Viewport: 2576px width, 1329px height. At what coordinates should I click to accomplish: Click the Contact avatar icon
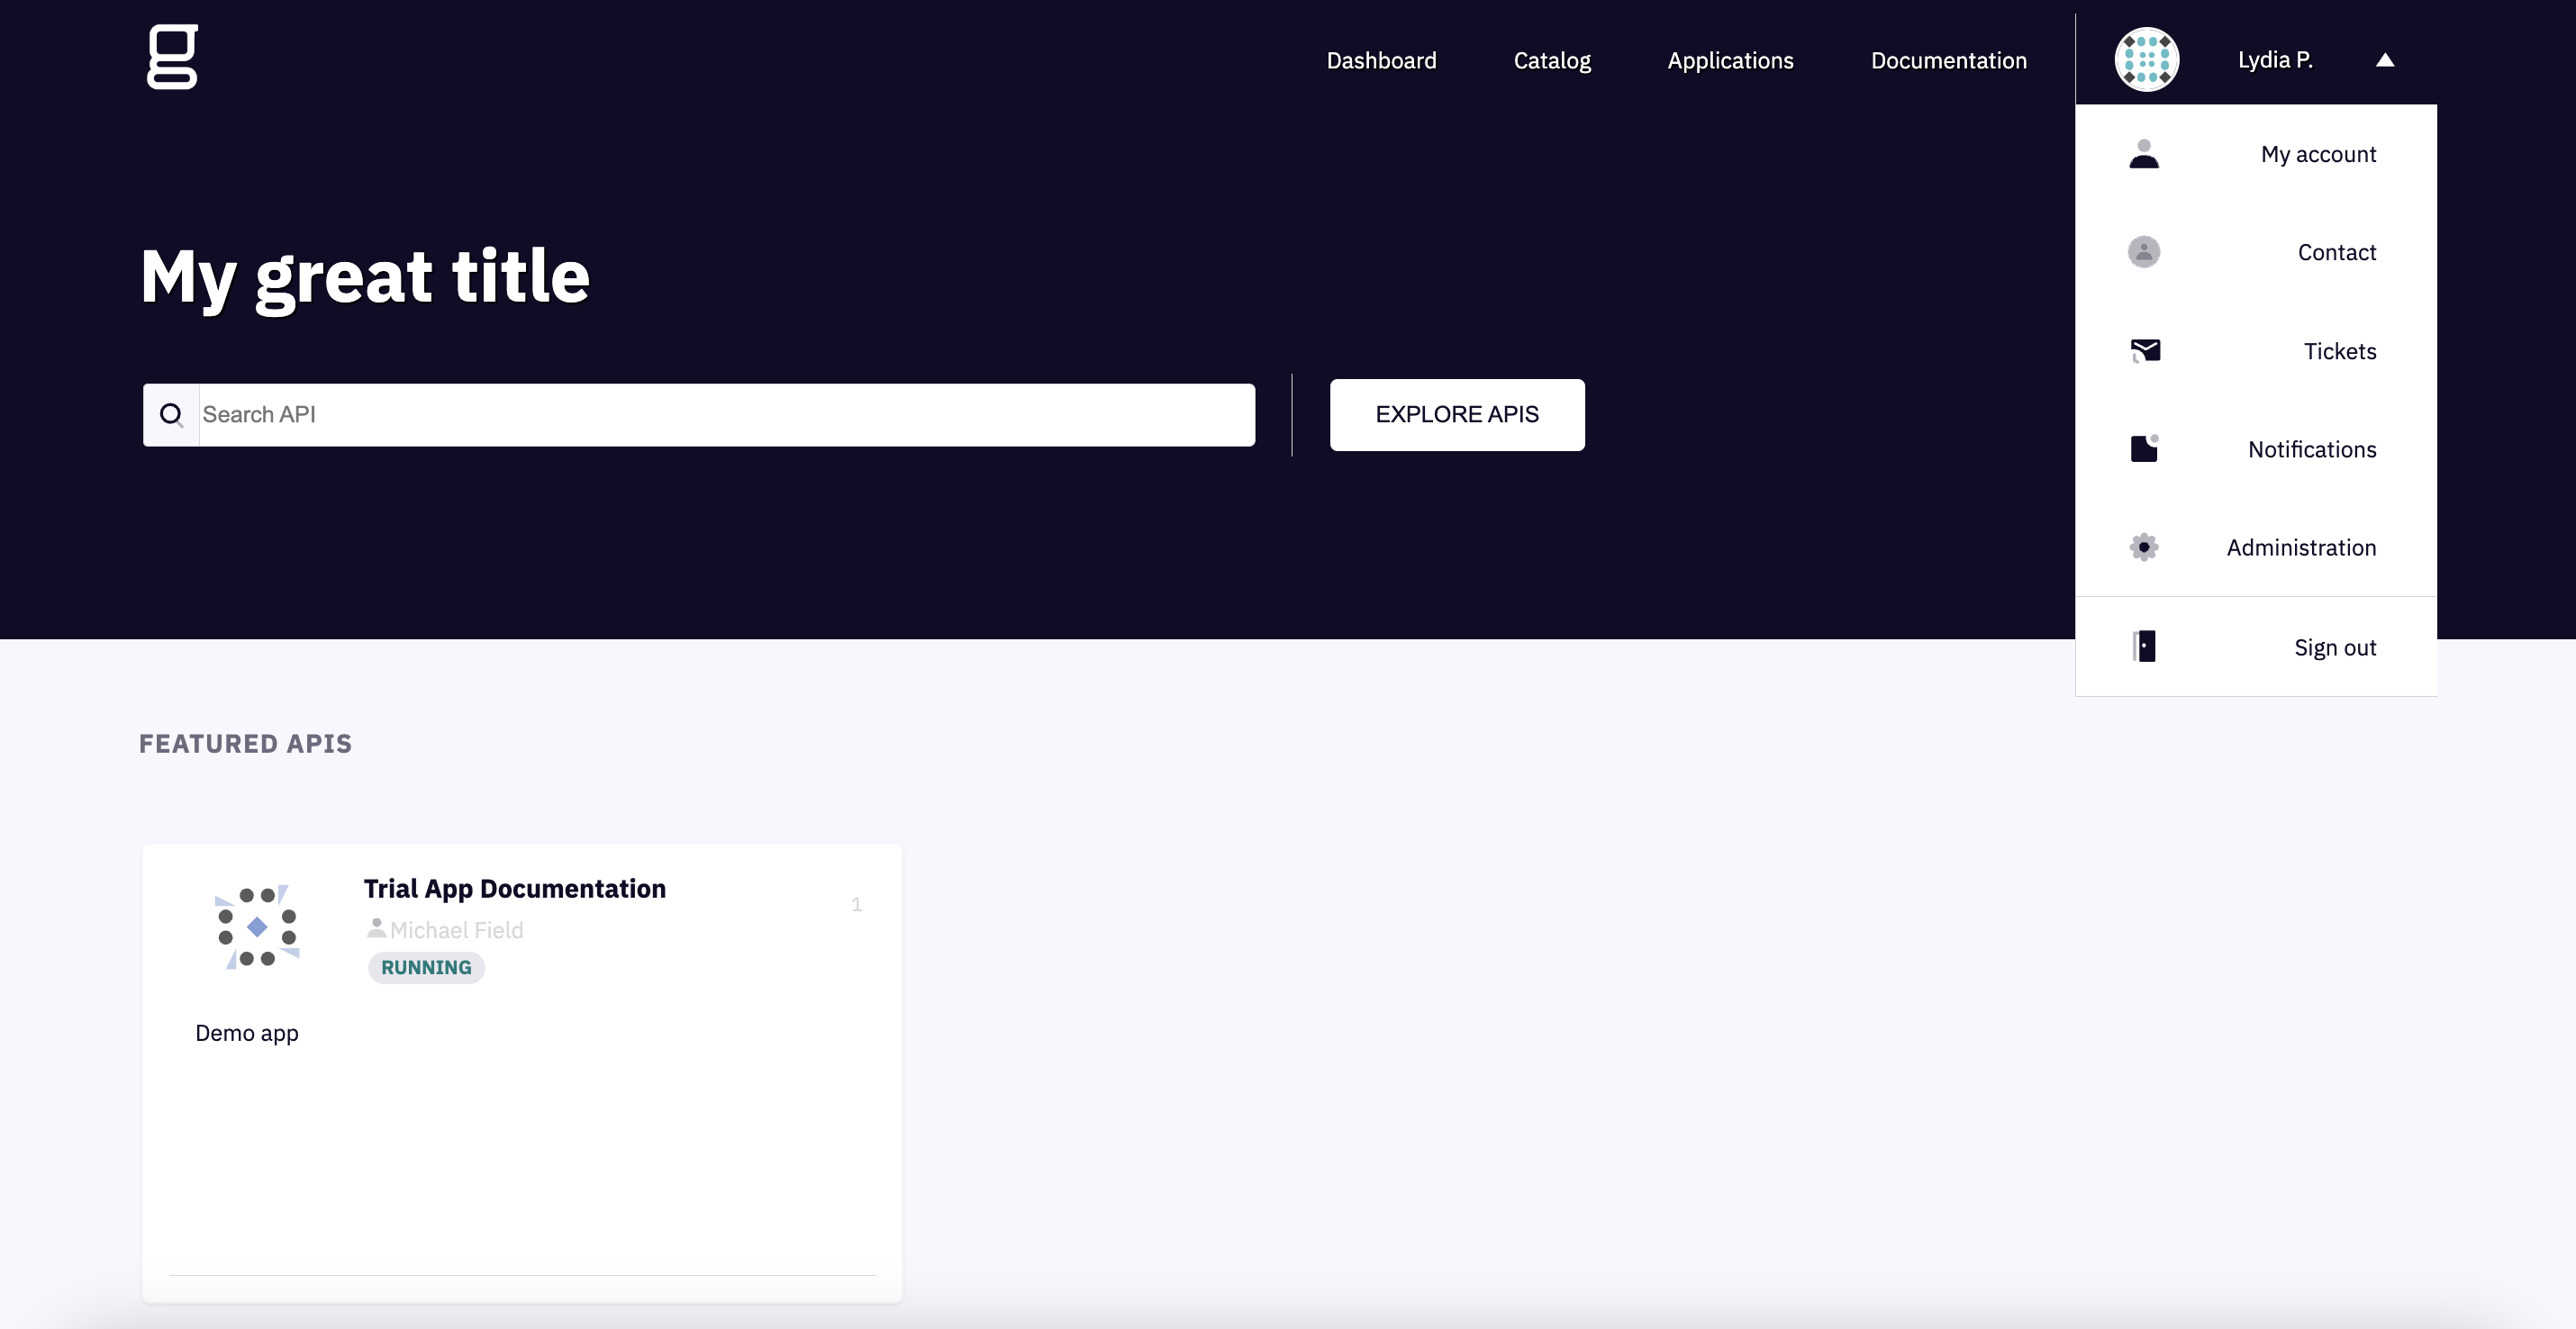(x=2143, y=252)
